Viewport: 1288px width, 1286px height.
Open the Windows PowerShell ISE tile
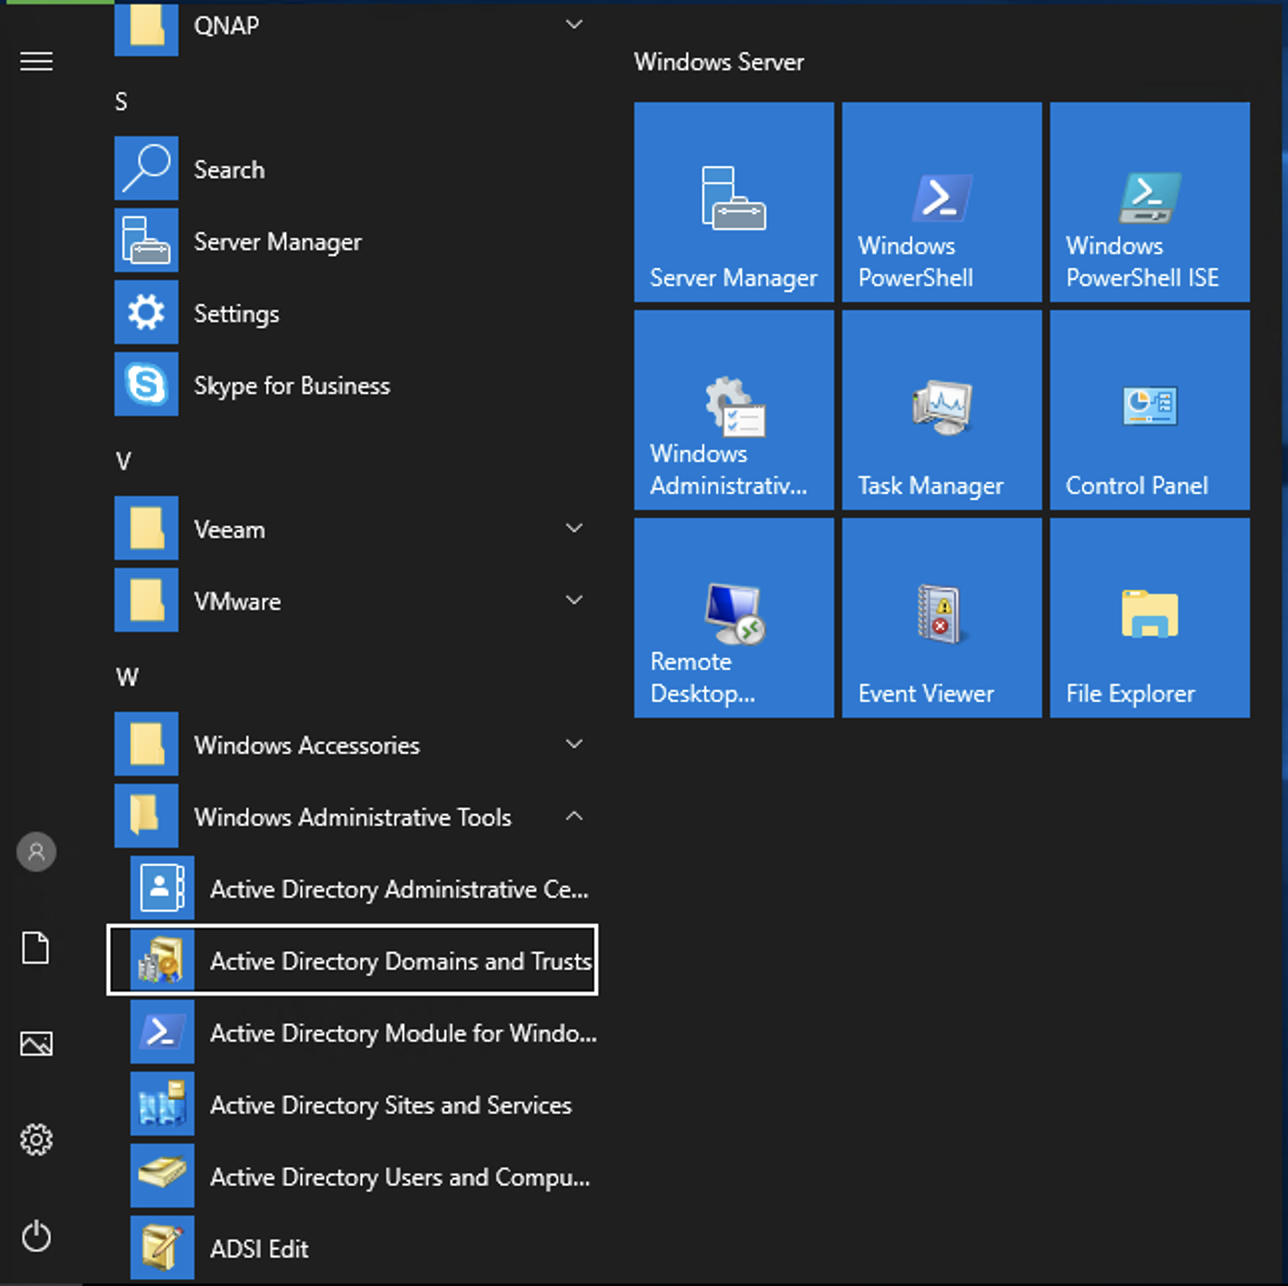tap(1150, 202)
